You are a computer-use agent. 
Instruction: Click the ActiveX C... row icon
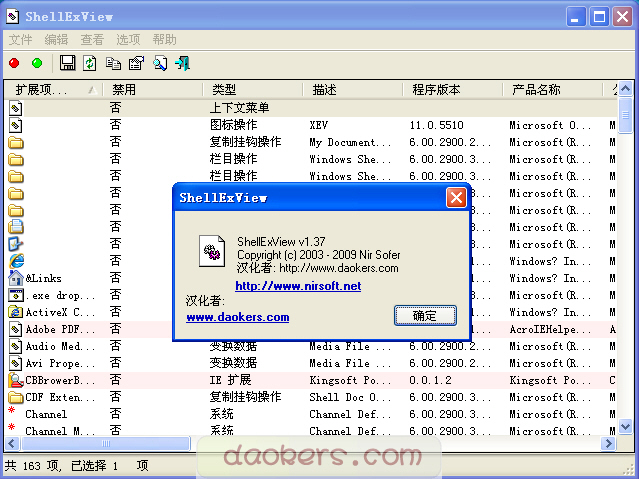point(16,312)
